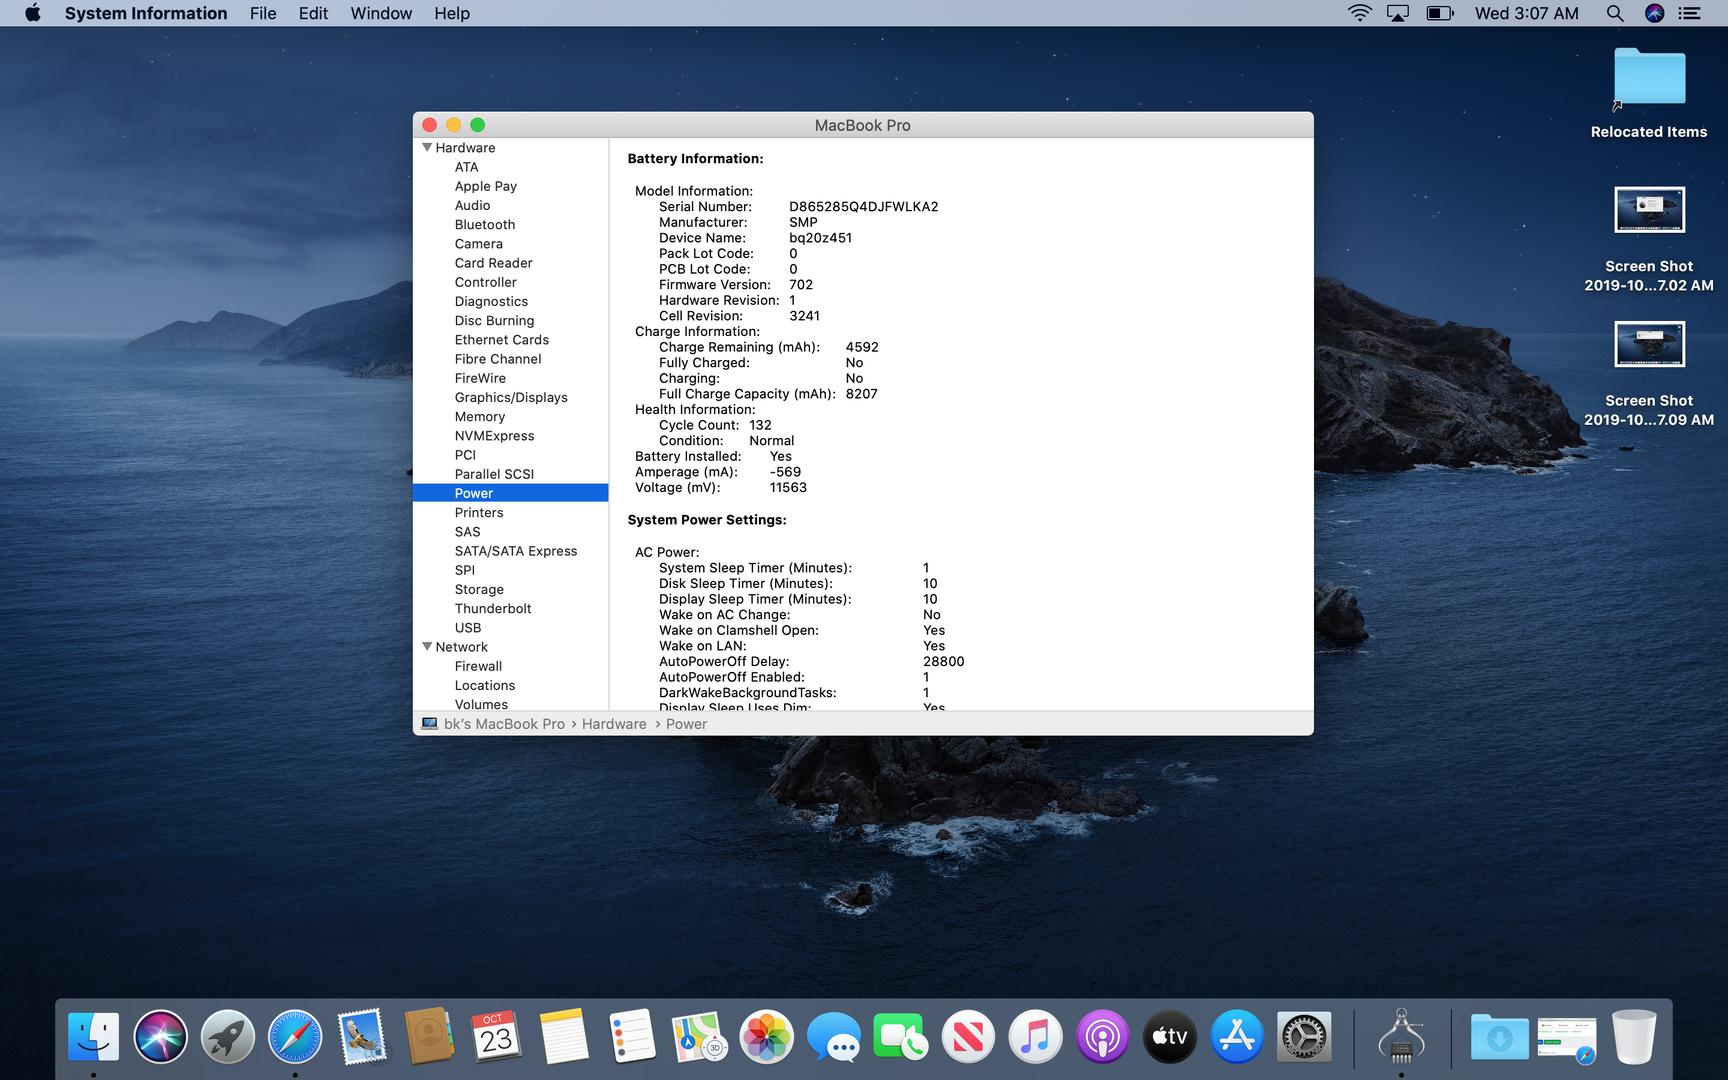Open Trash in the Dock

(1634, 1037)
